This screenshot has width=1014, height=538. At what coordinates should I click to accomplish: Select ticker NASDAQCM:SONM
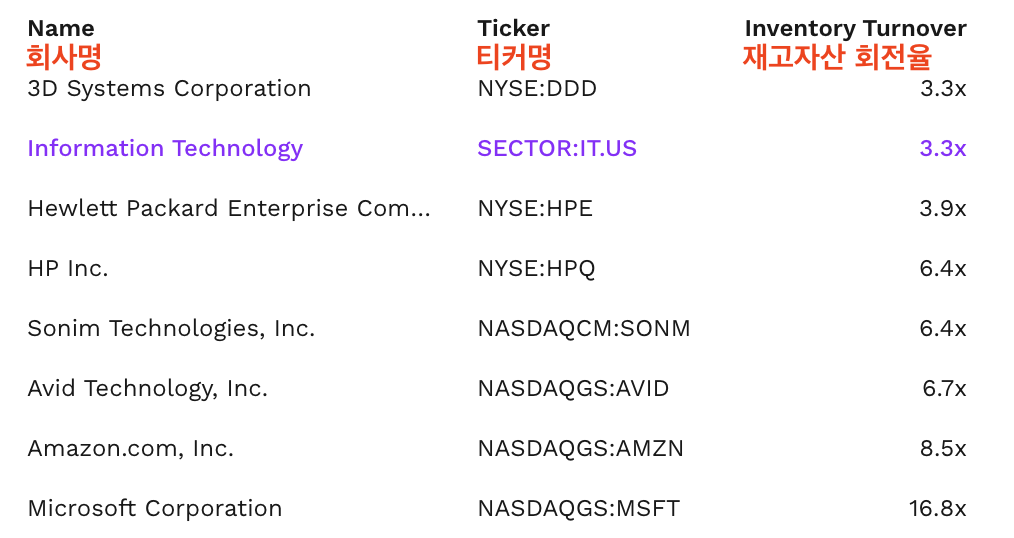[x=583, y=328]
